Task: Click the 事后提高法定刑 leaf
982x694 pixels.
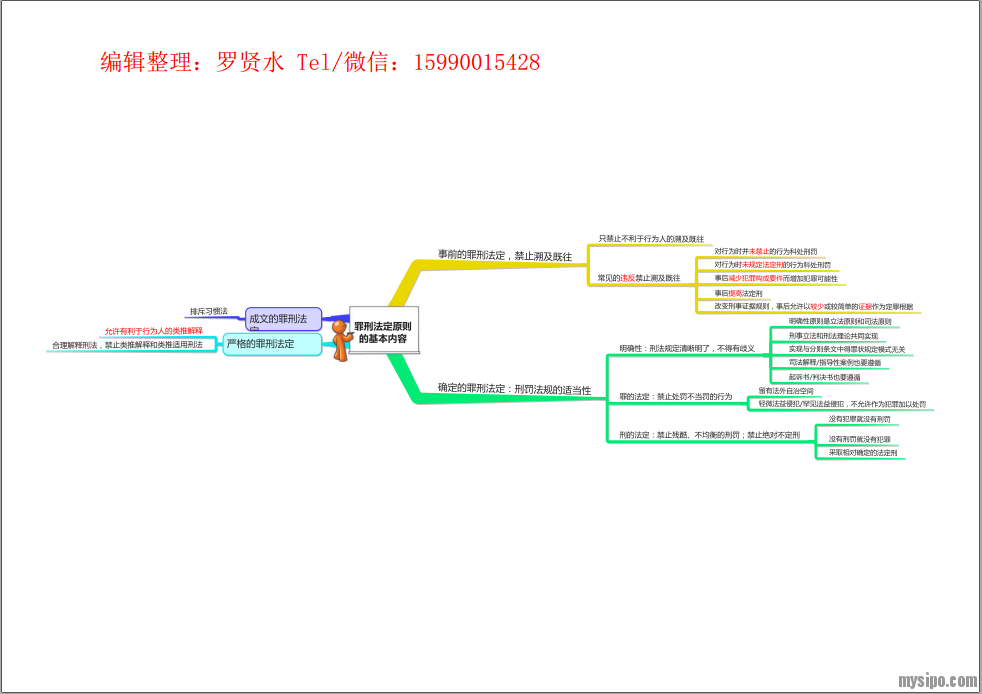Action: pyautogui.click(x=738, y=293)
